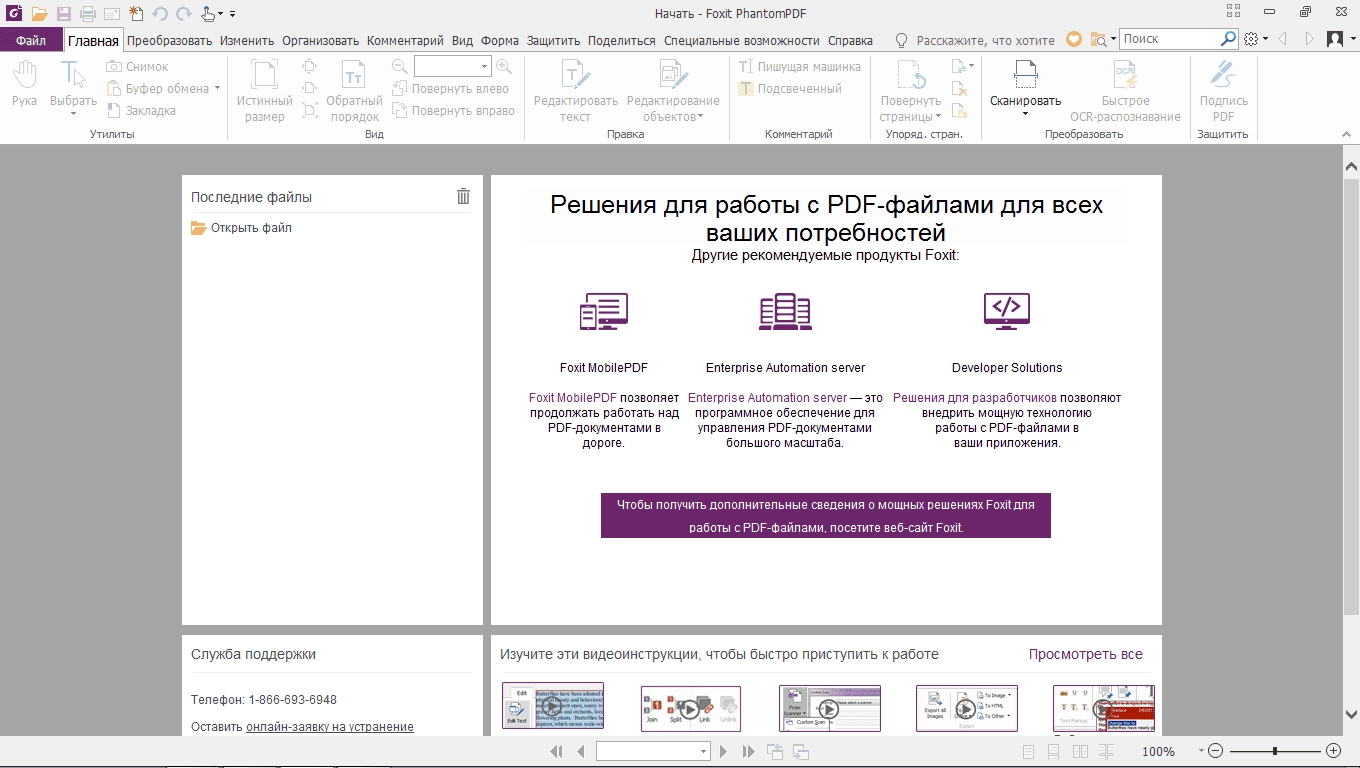Click the Print icon in quick access toolbar
The width and height of the screenshot is (1360, 768).
coord(88,14)
